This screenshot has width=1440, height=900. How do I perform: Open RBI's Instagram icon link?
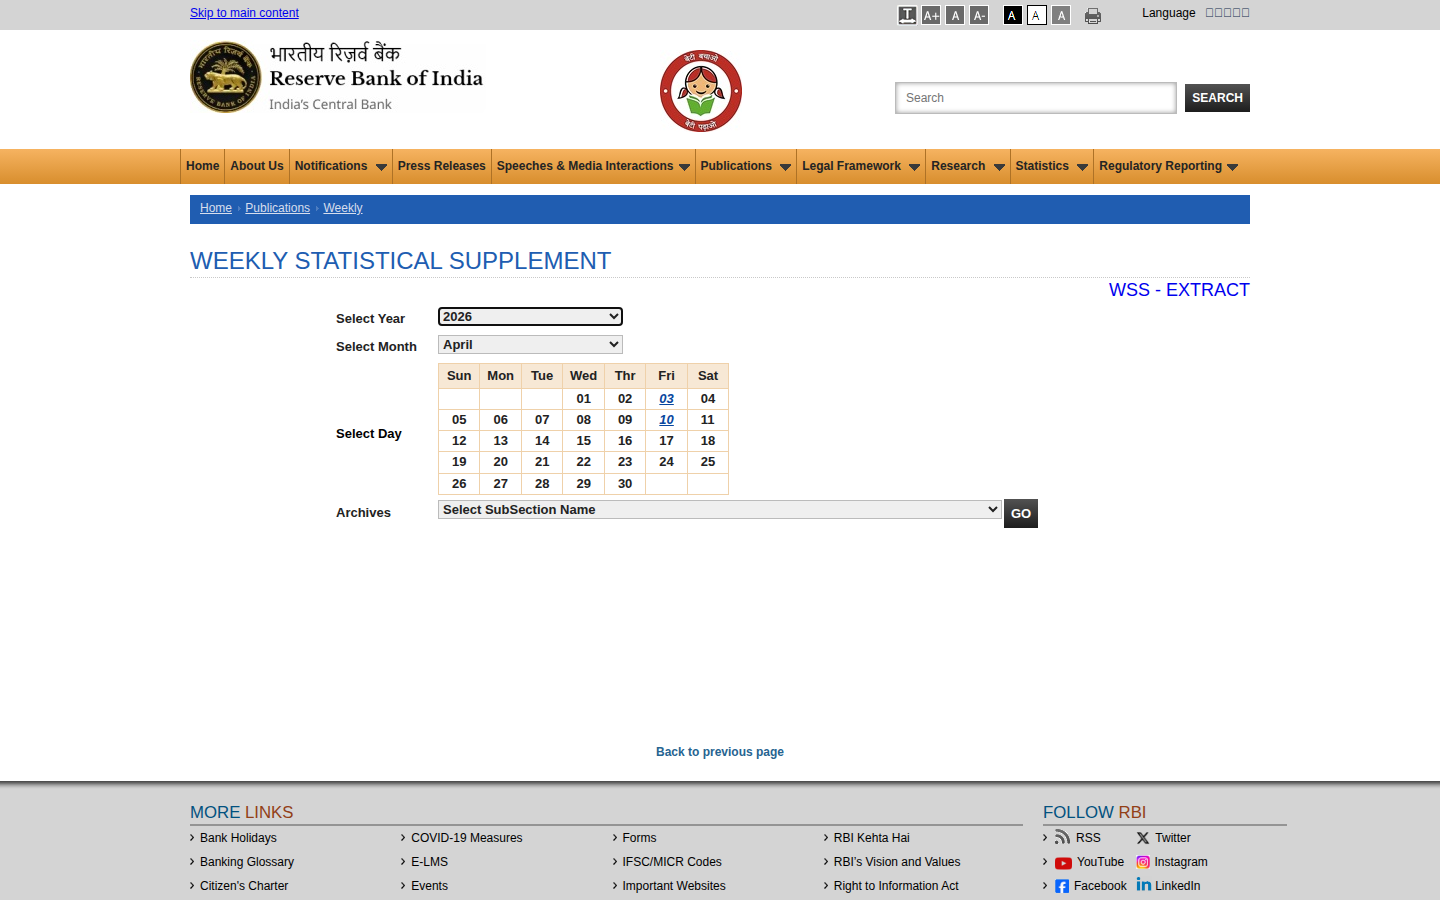(1143, 862)
